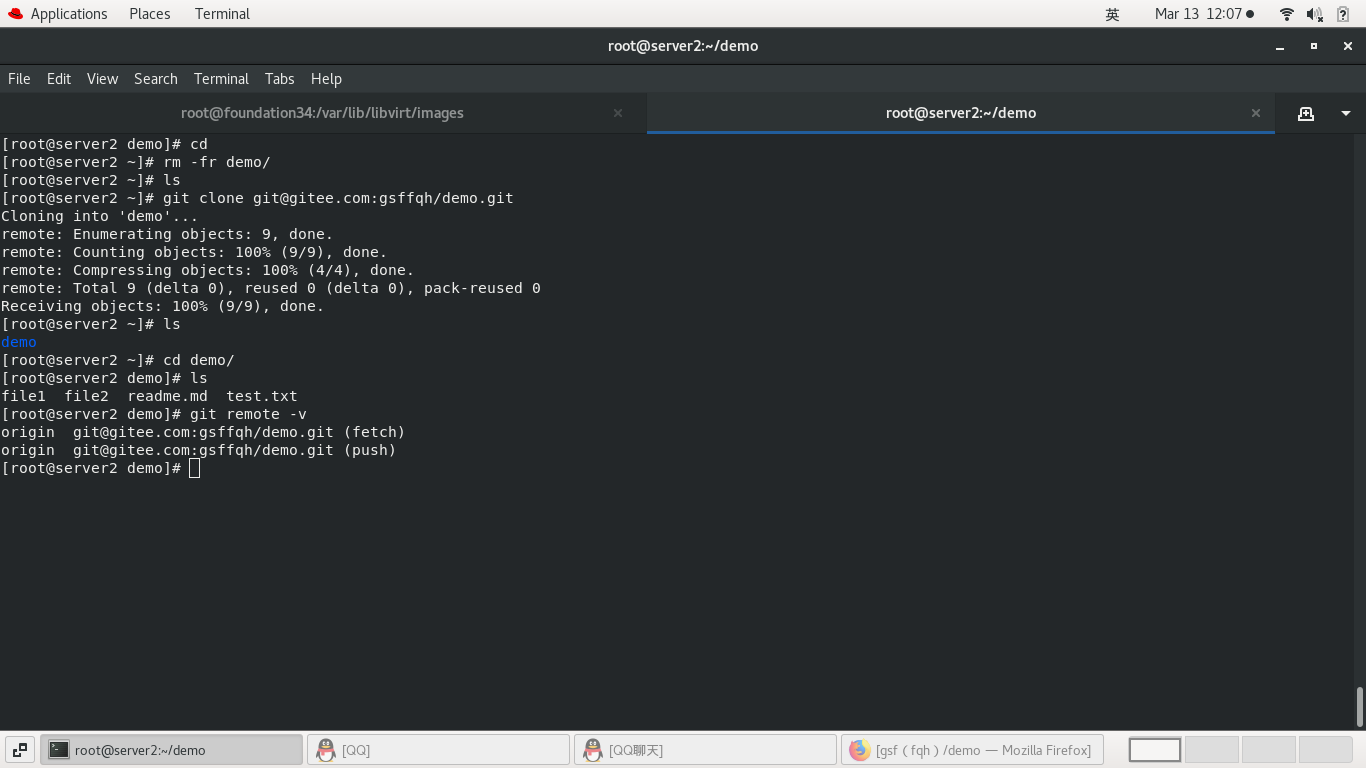Switch to second workspace in workspace switcher
The image size is (1366, 768).
[1211, 749]
